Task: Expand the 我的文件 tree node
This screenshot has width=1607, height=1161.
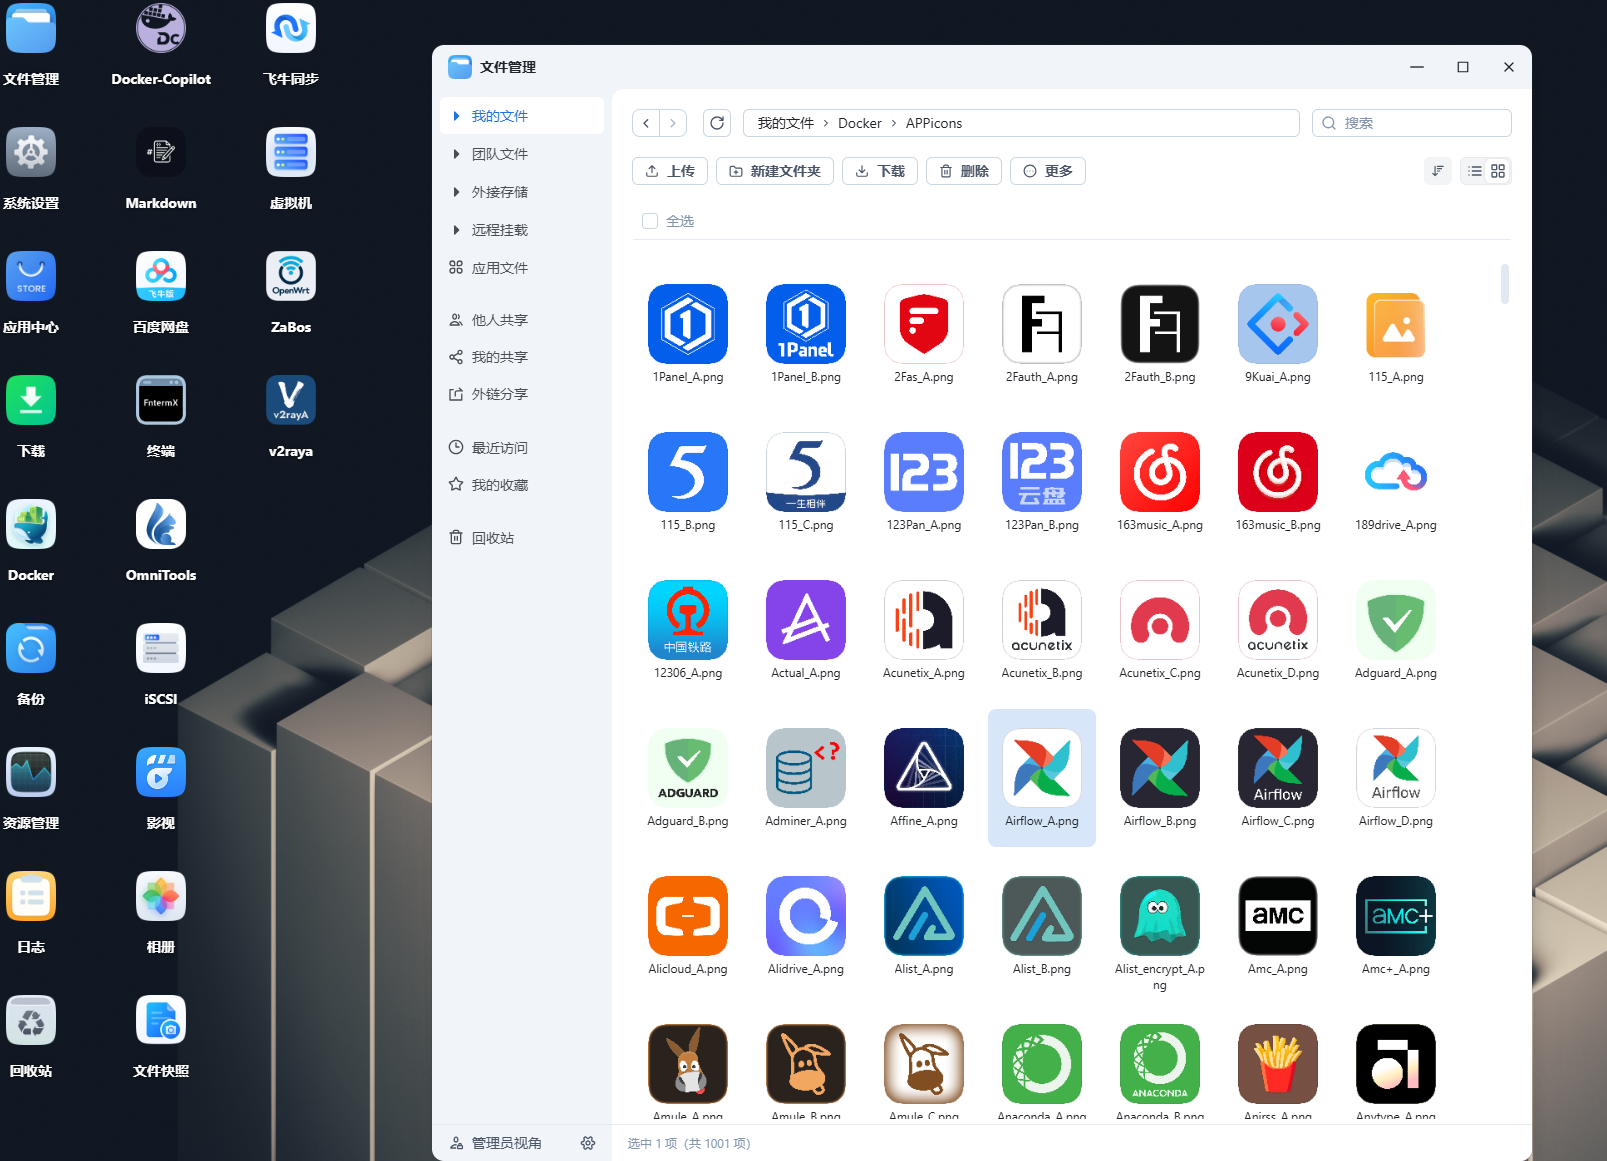Action: 456,116
